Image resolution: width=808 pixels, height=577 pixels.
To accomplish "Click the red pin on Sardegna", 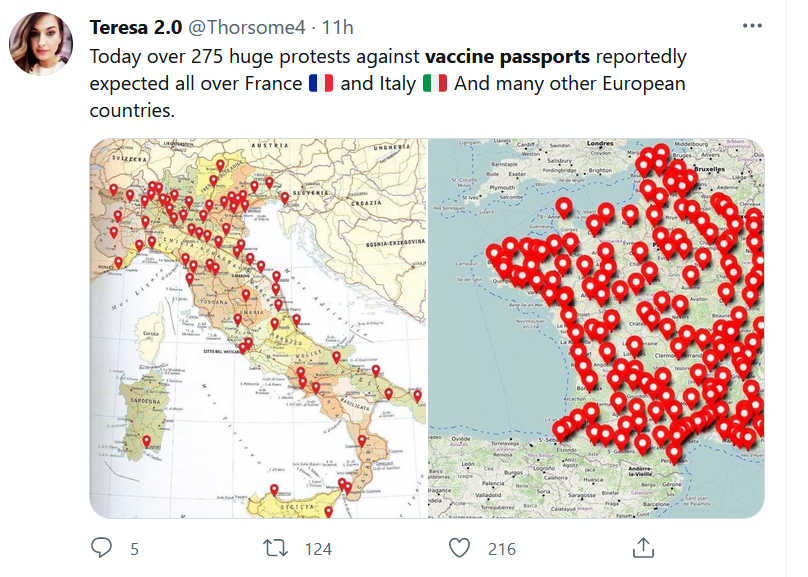I will pyautogui.click(x=147, y=440).
